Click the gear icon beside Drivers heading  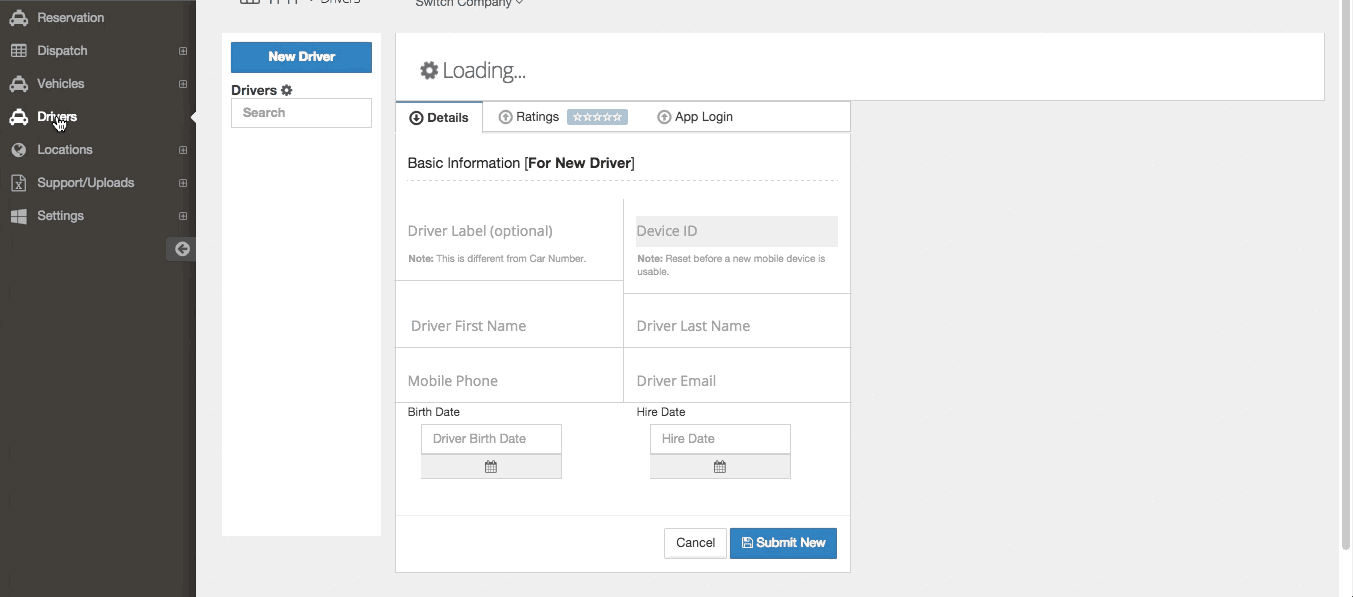(287, 90)
